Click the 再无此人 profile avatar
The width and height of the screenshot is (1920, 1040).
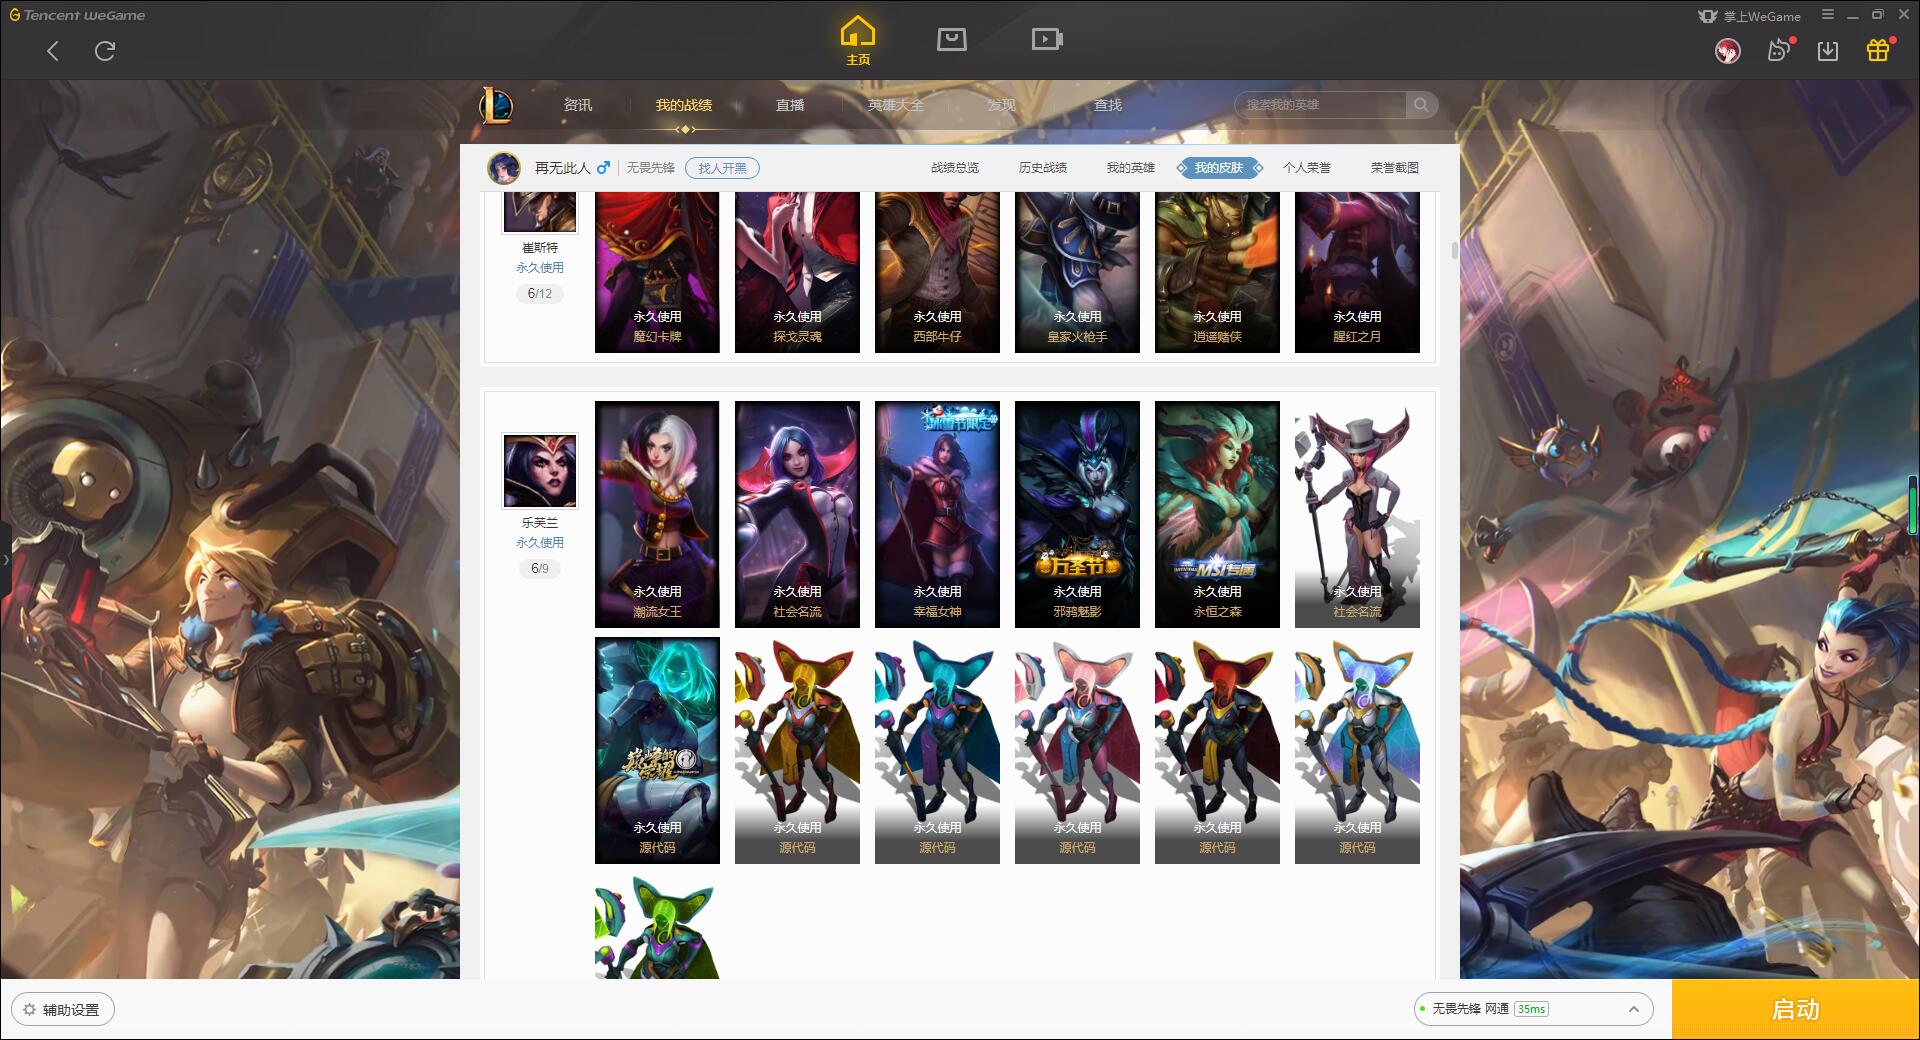click(x=504, y=168)
